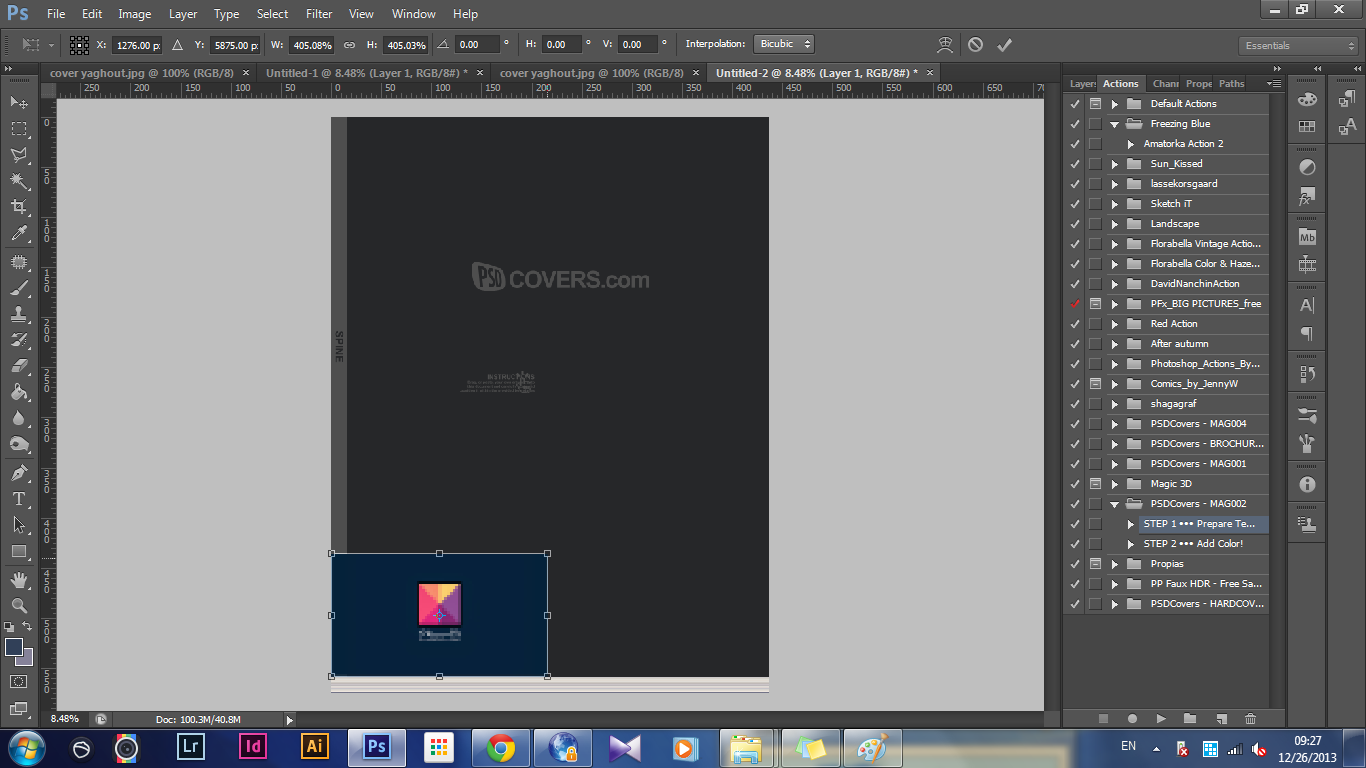This screenshot has width=1366, height=768.
Task: Open the Filter menu
Action: 319,14
